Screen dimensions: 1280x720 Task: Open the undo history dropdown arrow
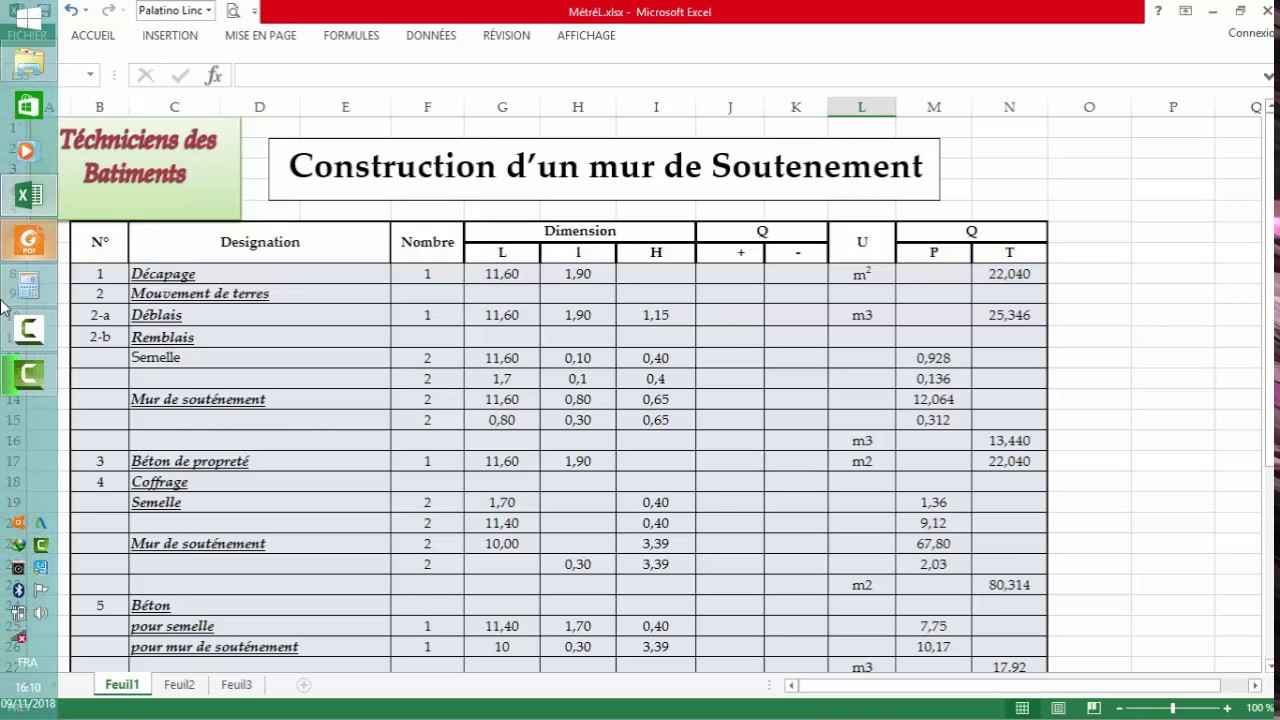pos(87,11)
